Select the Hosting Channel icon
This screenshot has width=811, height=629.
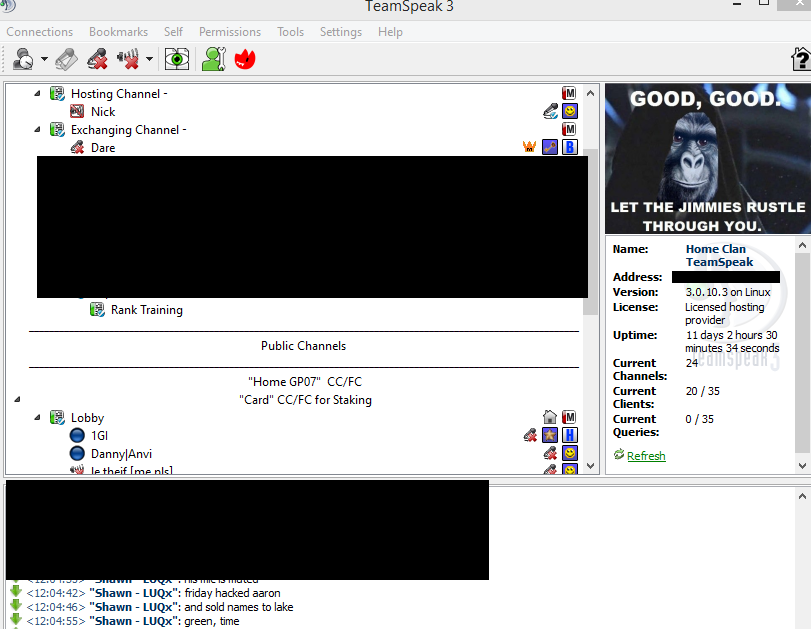click(57, 94)
